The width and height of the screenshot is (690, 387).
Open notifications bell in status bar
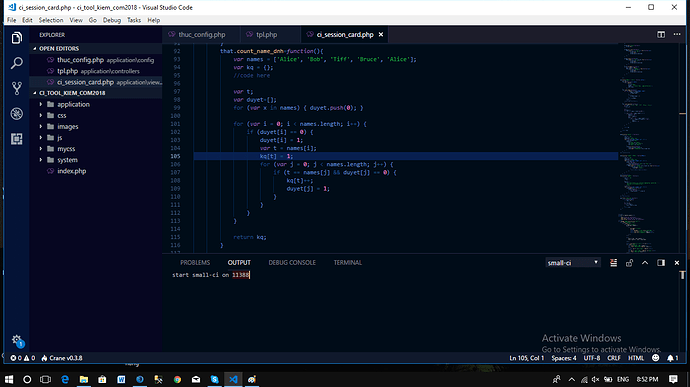click(672, 358)
